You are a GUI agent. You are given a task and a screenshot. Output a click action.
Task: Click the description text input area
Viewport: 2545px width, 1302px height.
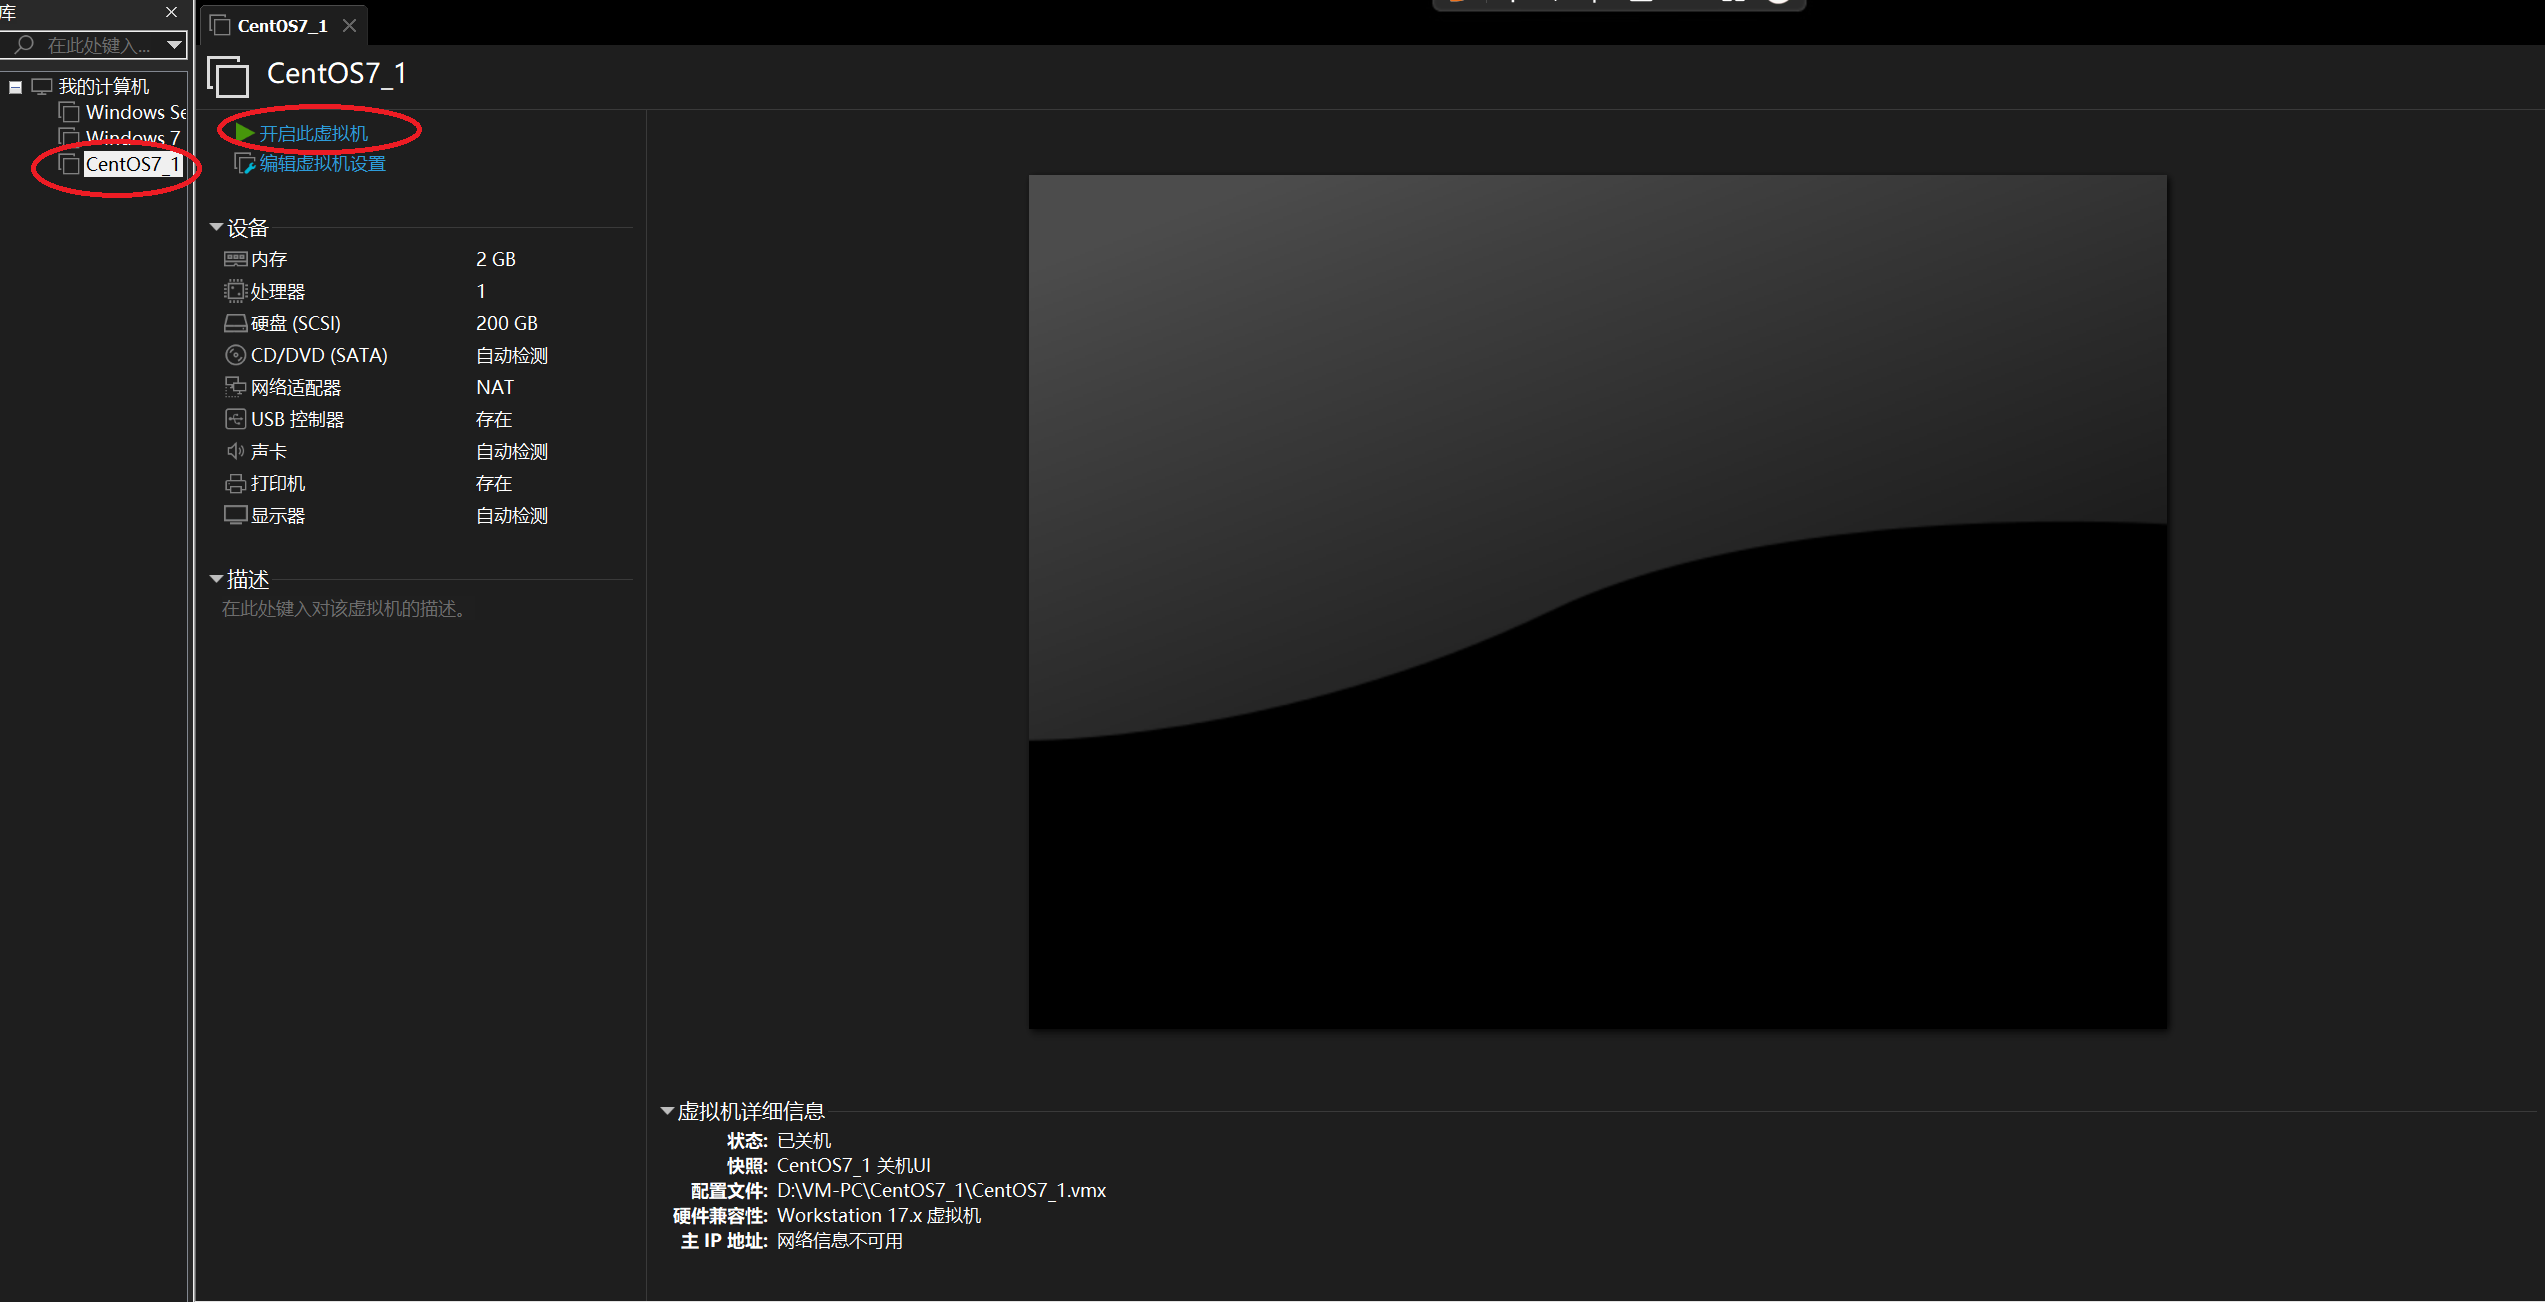pyautogui.click(x=343, y=609)
